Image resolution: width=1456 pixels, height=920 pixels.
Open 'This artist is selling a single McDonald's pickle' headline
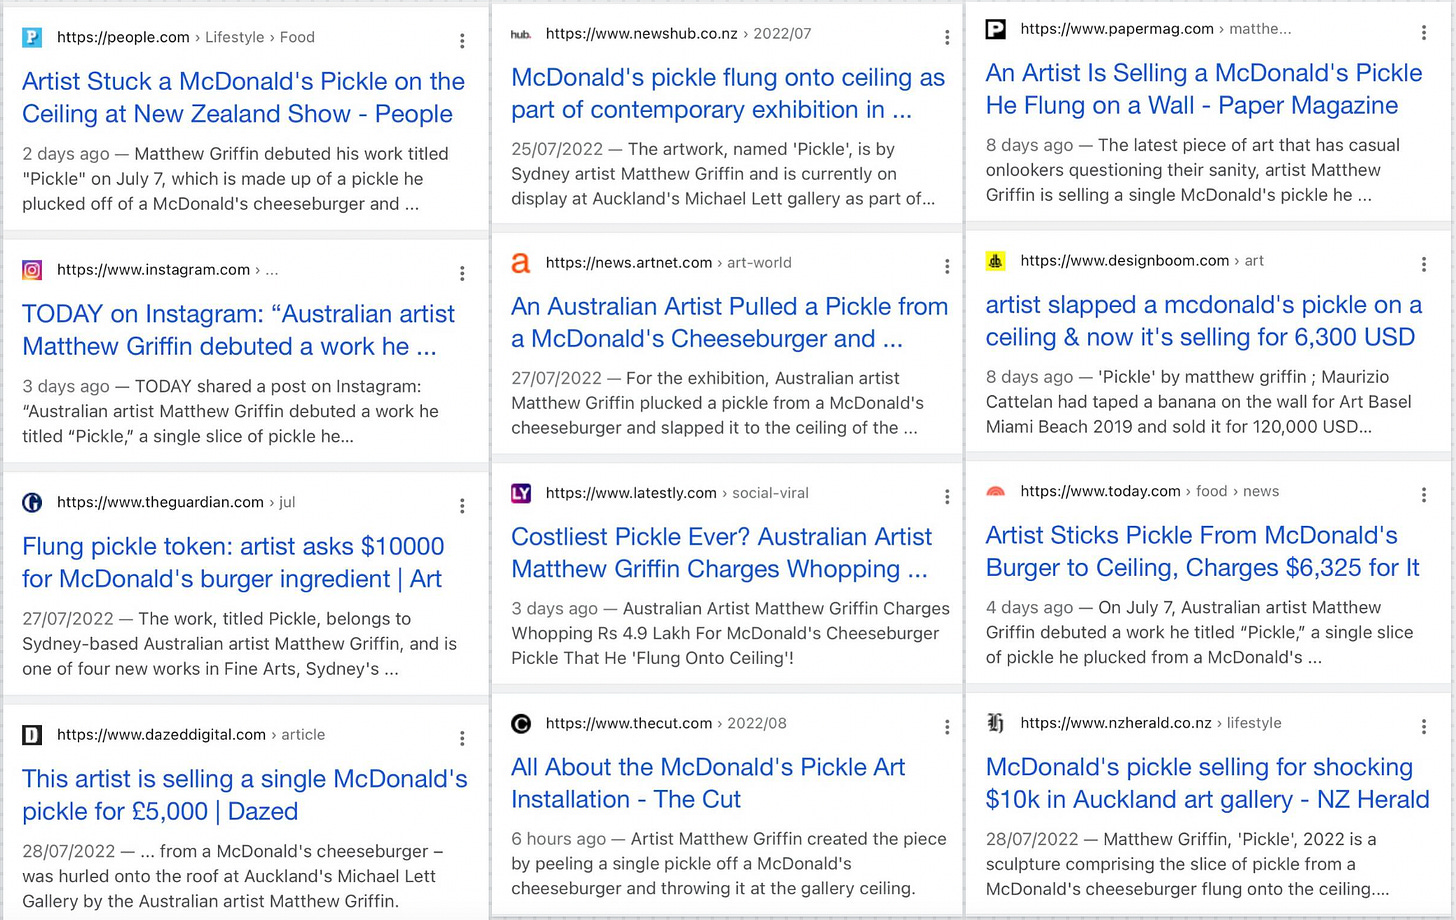[245, 795]
